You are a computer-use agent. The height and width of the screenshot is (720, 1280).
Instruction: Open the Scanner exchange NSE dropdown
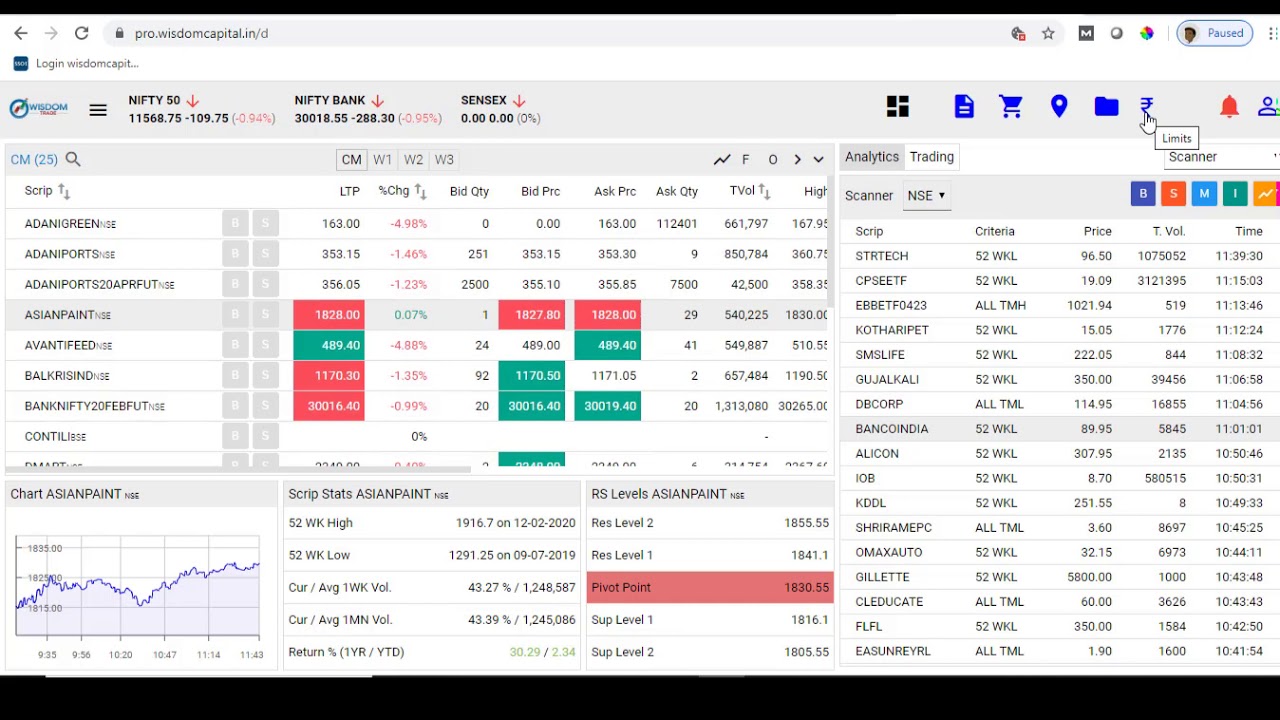pyautogui.click(x=926, y=196)
